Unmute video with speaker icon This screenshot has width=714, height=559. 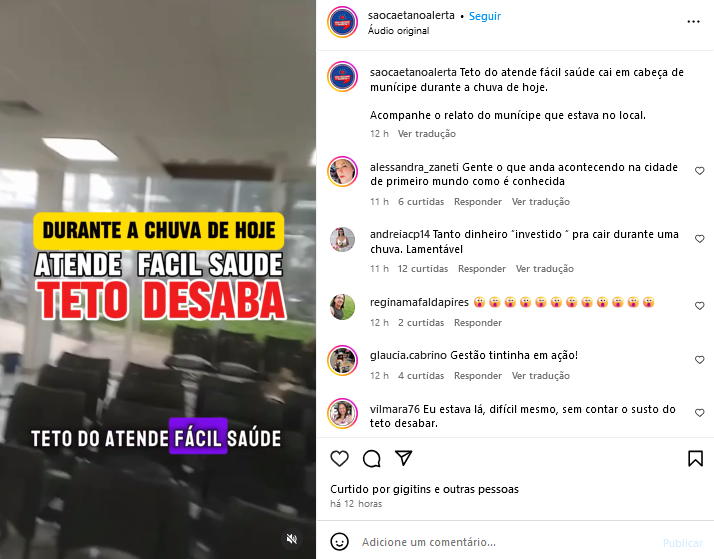(x=291, y=539)
